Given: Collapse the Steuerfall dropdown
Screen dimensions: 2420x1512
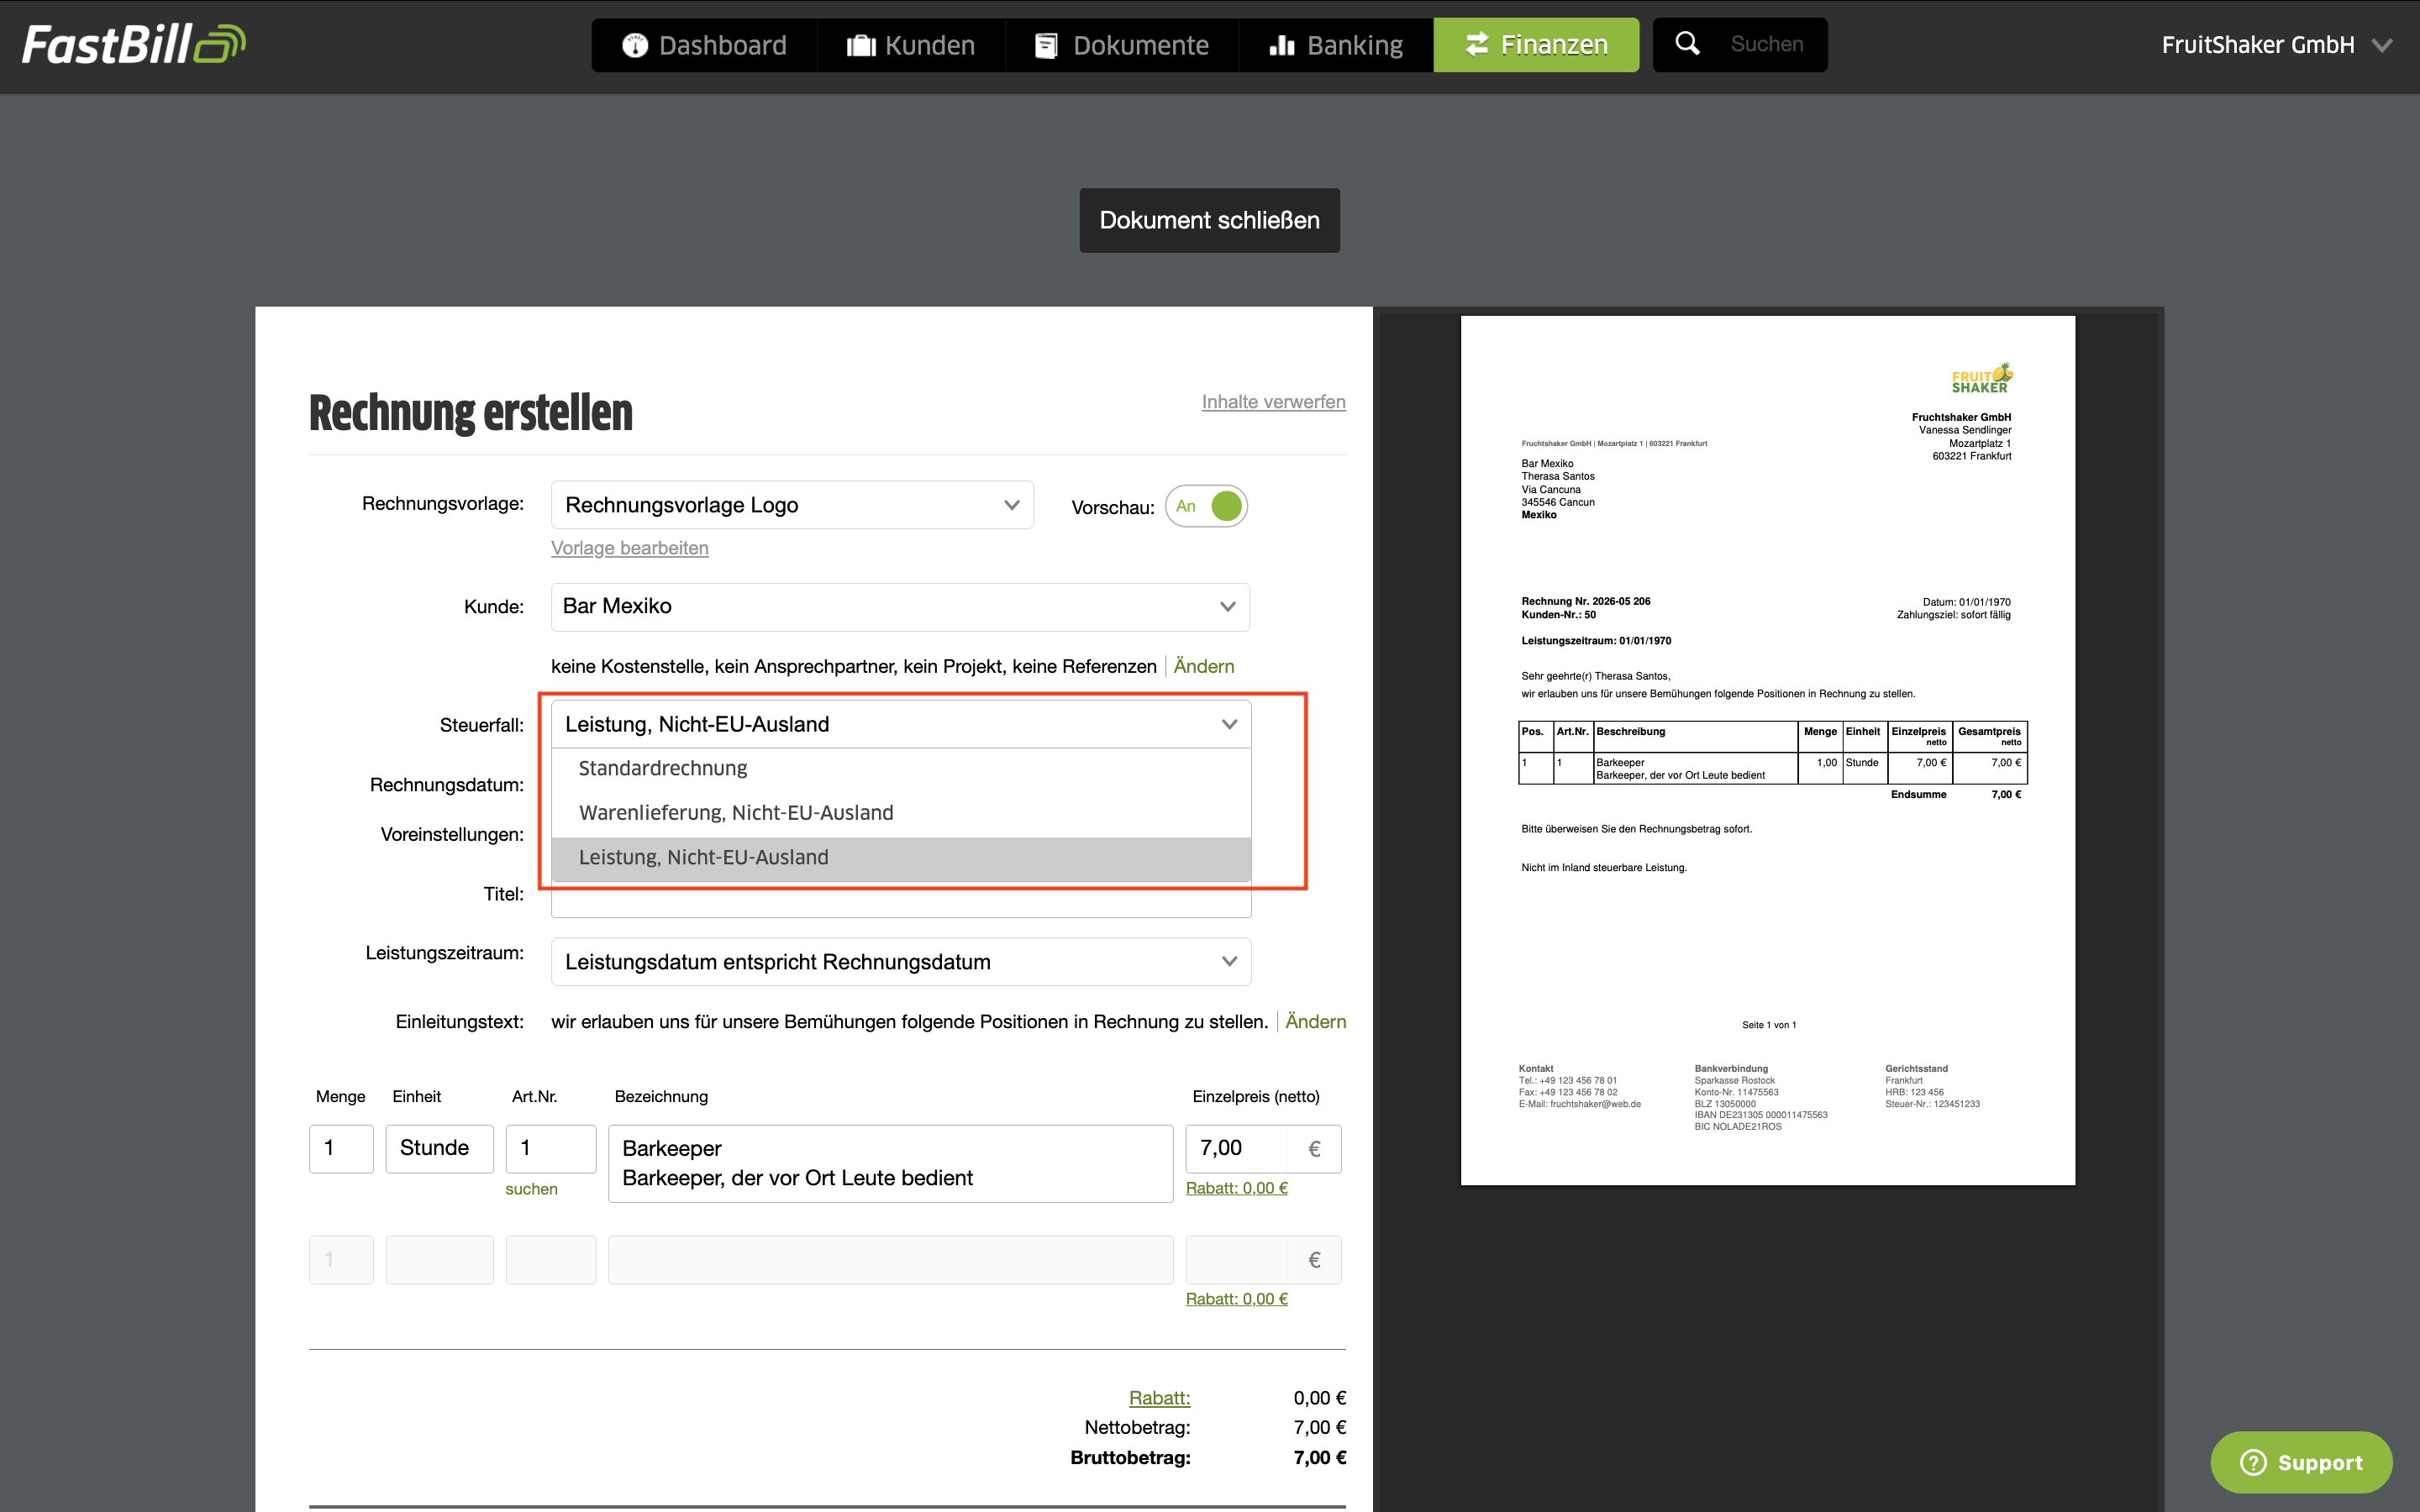Looking at the screenshot, I should click(x=900, y=724).
